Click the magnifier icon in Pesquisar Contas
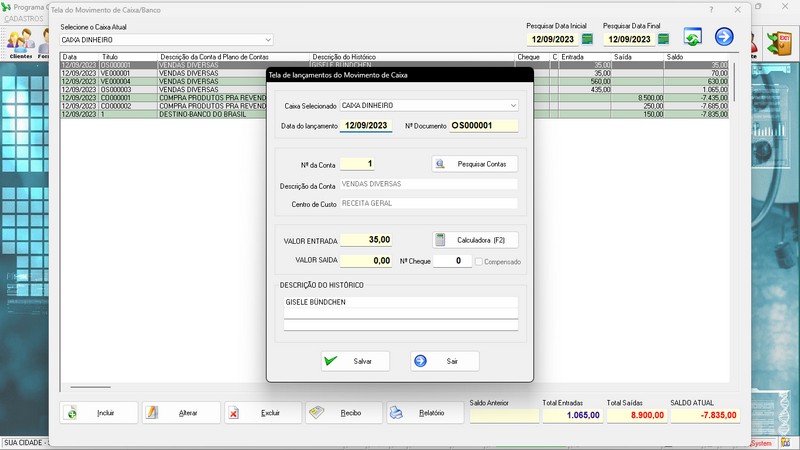The height and width of the screenshot is (450, 800). pyautogui.click(x=440, y=164)
